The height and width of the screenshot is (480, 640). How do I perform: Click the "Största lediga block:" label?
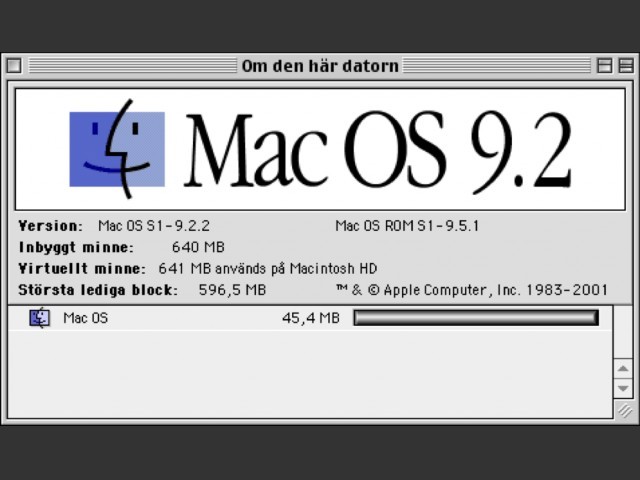click(98, 290)
